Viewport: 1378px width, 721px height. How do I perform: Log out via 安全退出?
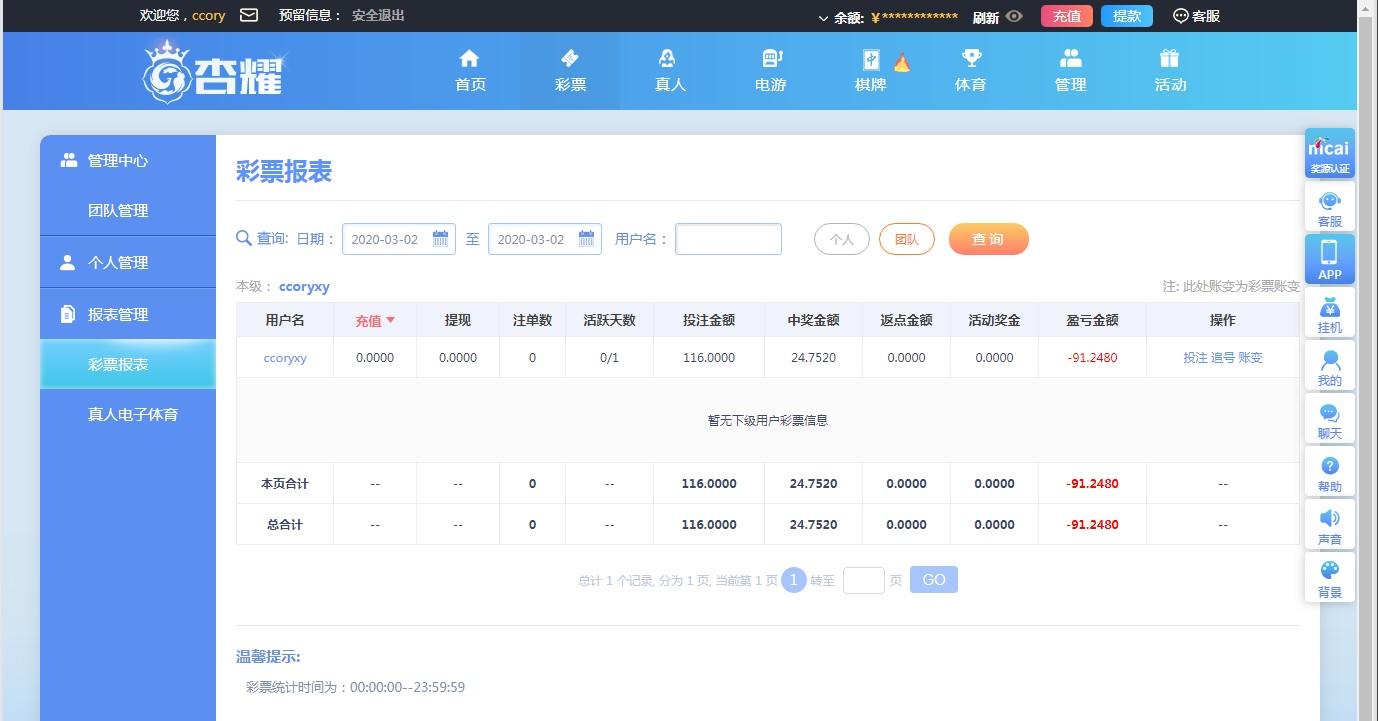378,16
